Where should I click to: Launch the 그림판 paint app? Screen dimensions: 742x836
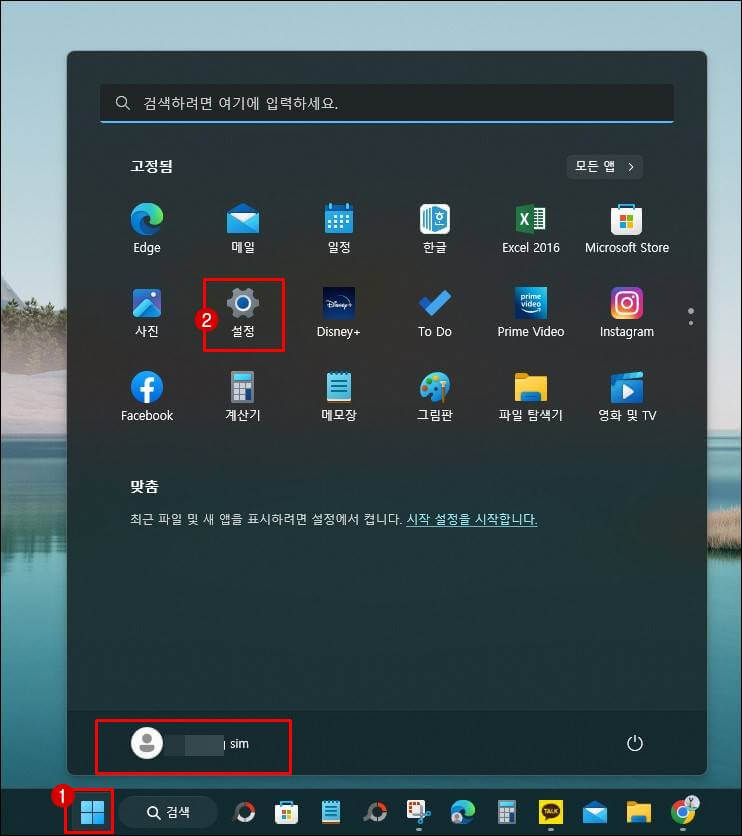(x=434, y=397)
